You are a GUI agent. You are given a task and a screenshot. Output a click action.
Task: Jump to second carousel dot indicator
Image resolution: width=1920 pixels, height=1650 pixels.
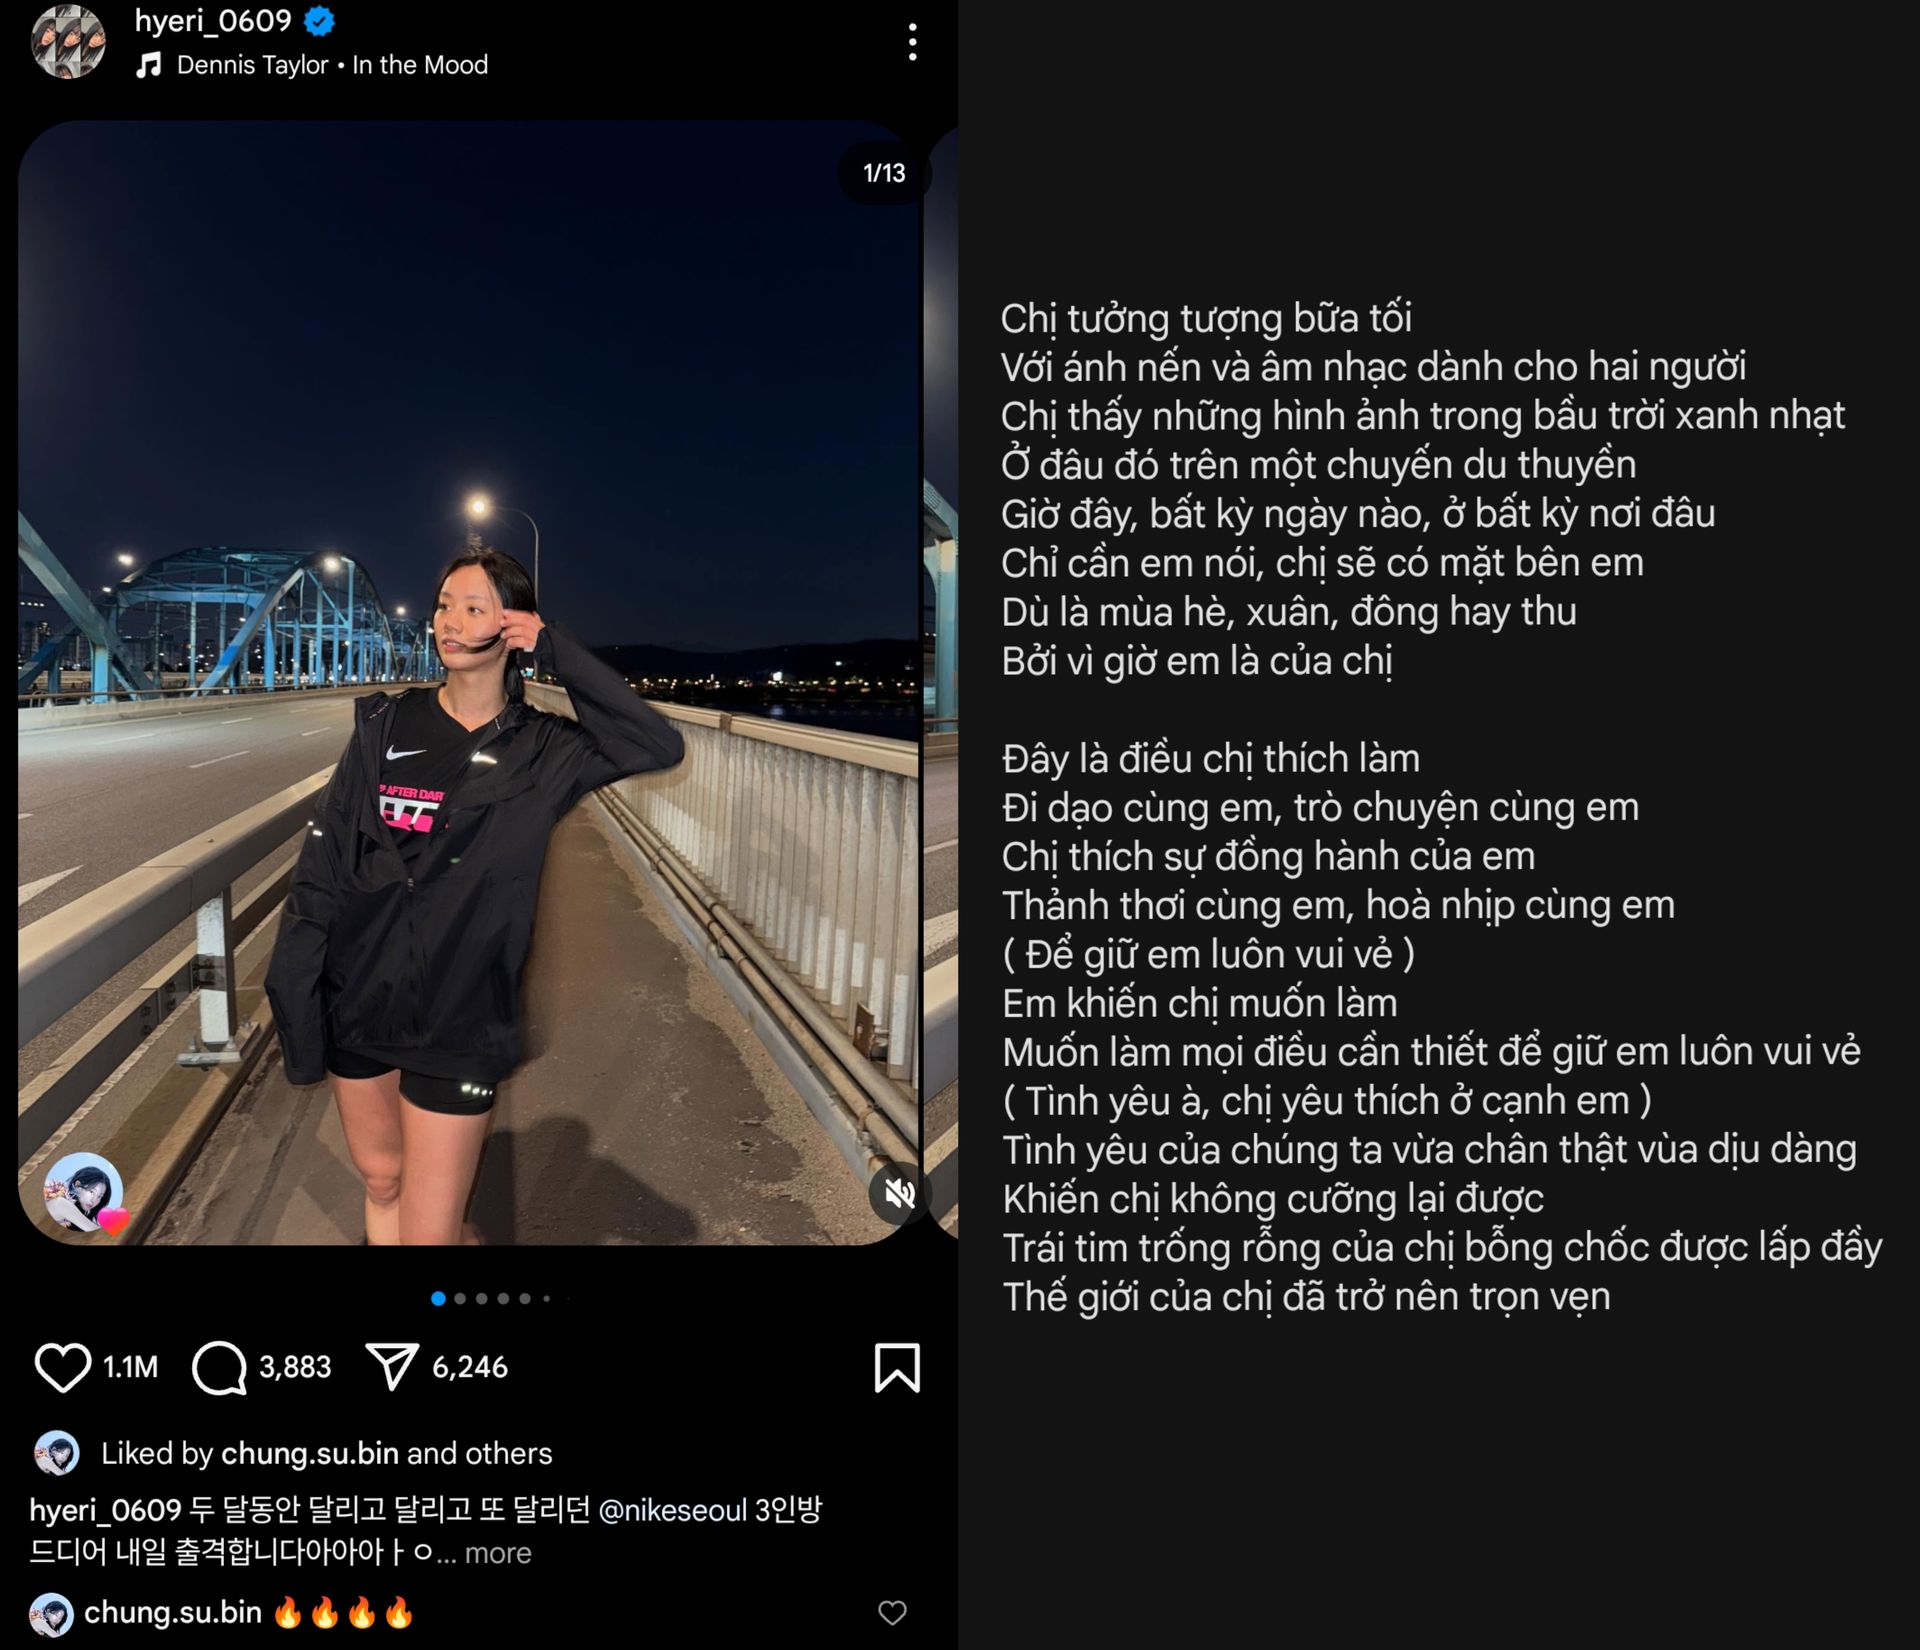click(x=460, y=1299)
